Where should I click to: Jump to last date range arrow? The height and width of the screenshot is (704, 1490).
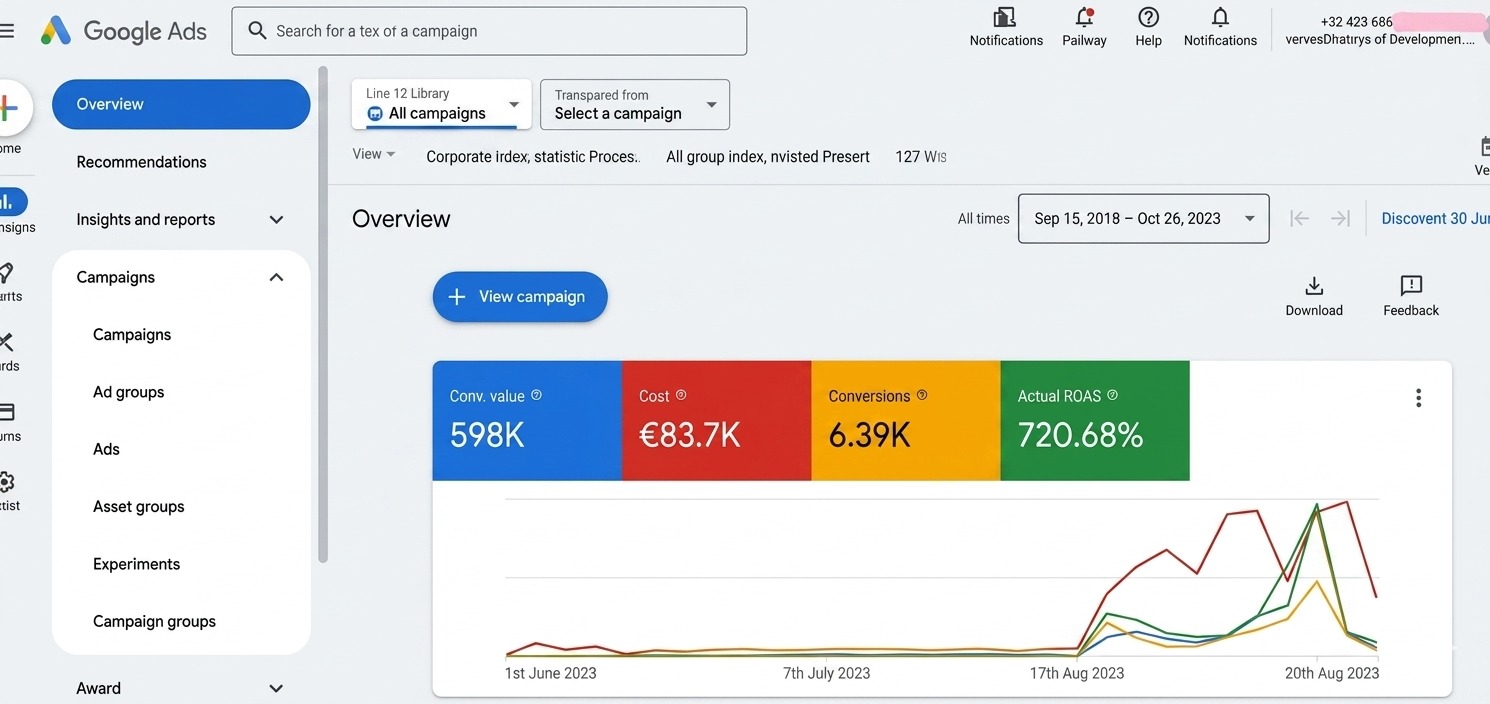click(1340, 218)
